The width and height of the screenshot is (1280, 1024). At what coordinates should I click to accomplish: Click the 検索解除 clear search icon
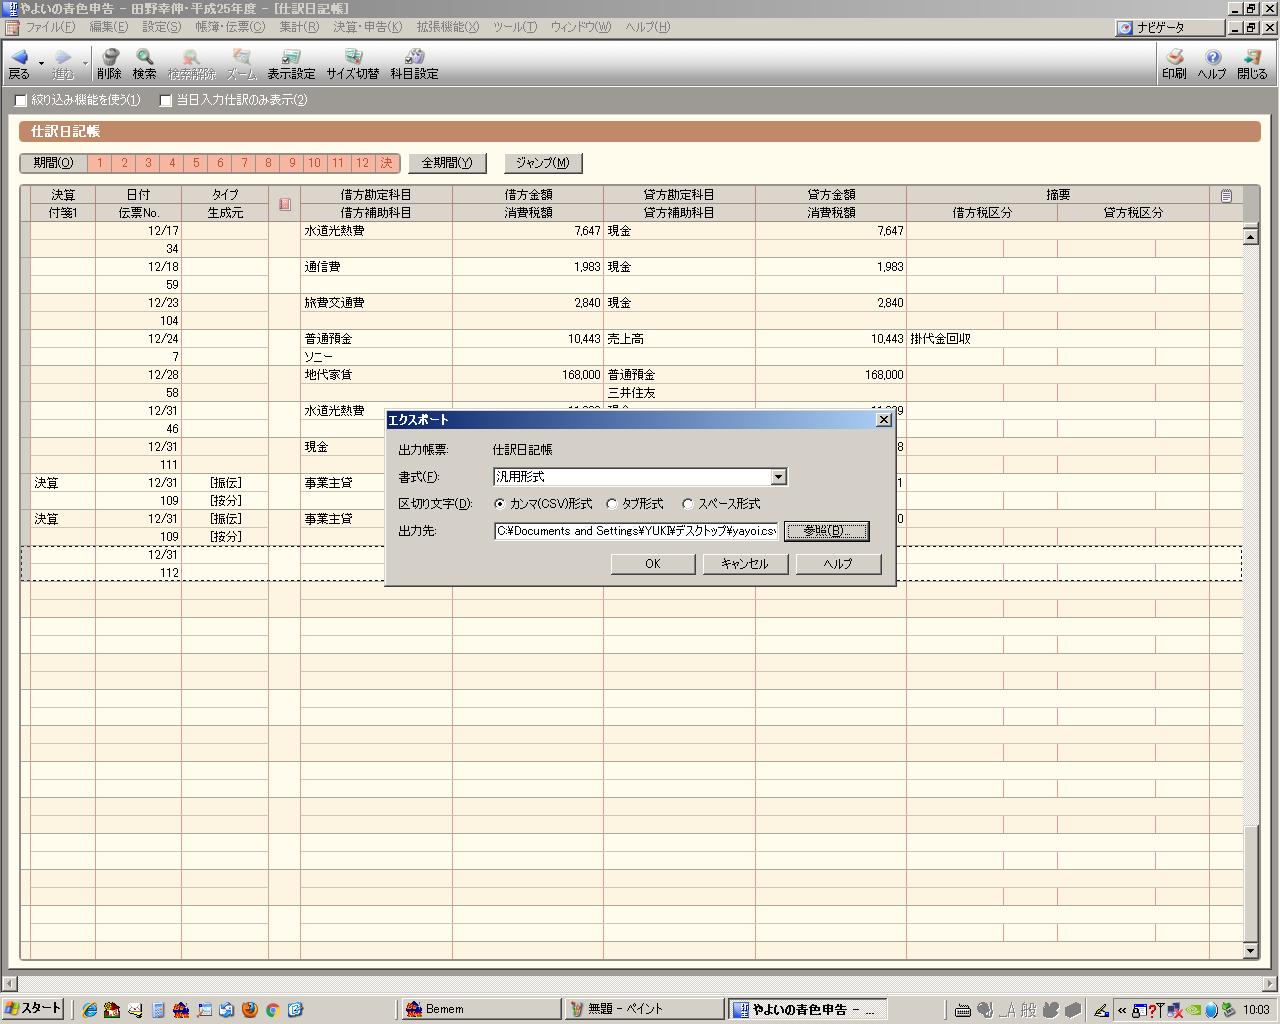[191, 64]
